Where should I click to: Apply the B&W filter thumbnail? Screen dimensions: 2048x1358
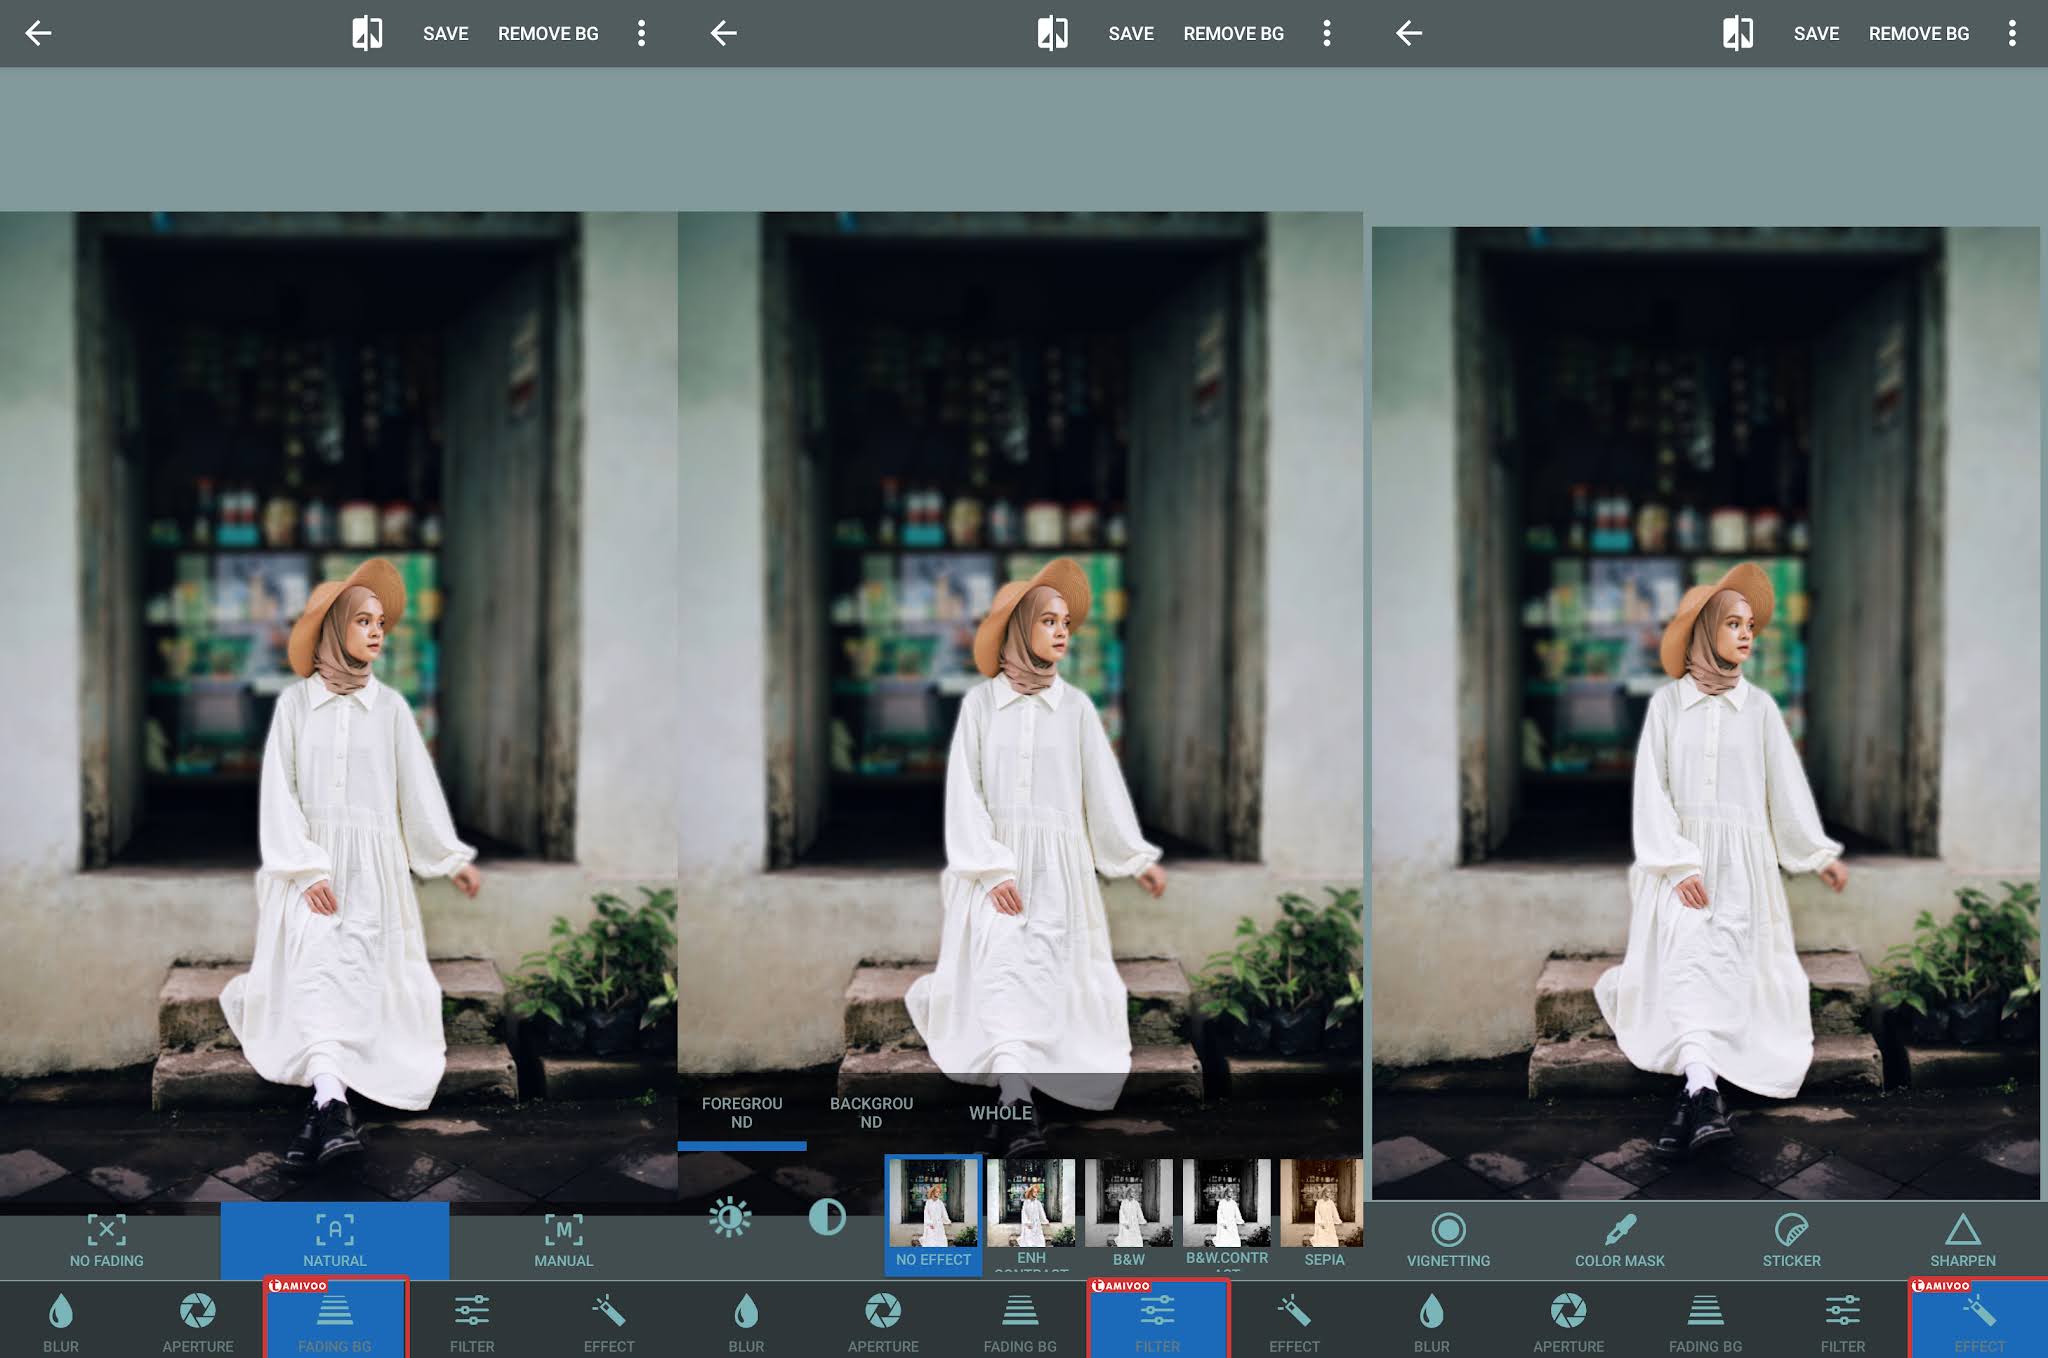[1128, 1203]
